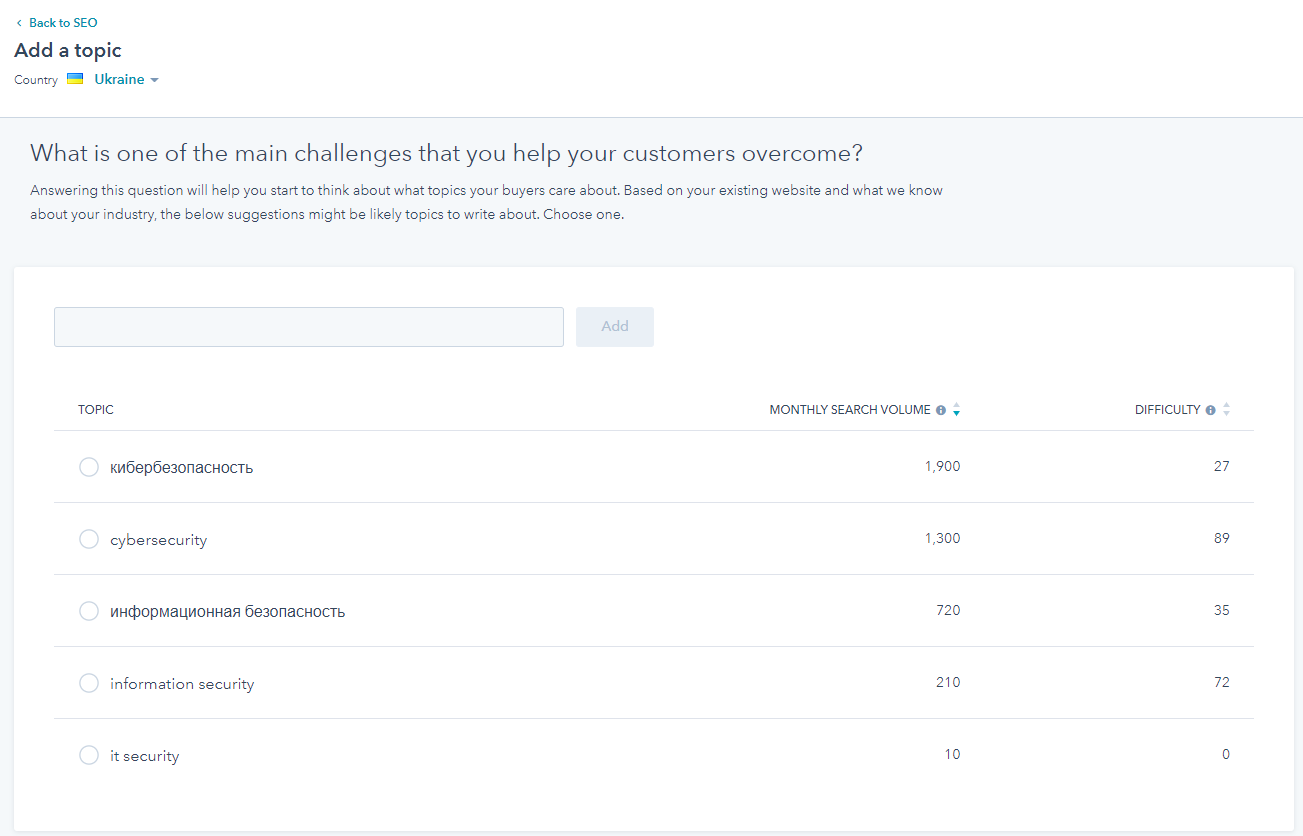Click the TOPIC column header
The height and width of the screenshot is (836, 1303).
(96, 410)
